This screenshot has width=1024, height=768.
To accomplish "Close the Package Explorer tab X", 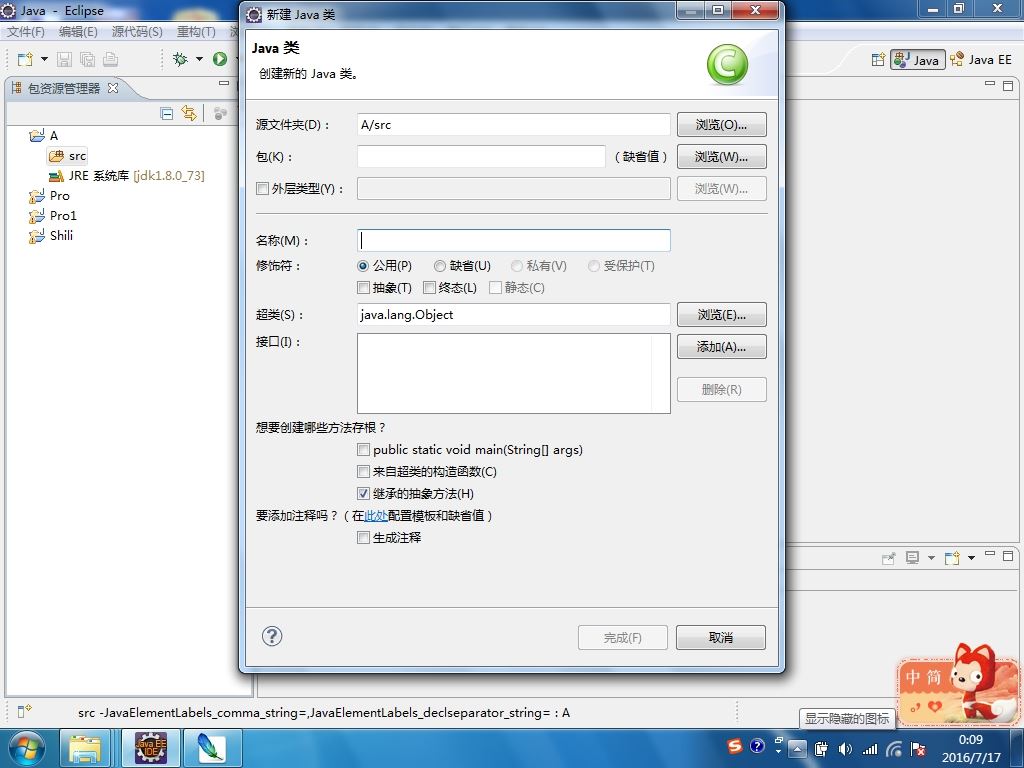I will pos(113,88).
